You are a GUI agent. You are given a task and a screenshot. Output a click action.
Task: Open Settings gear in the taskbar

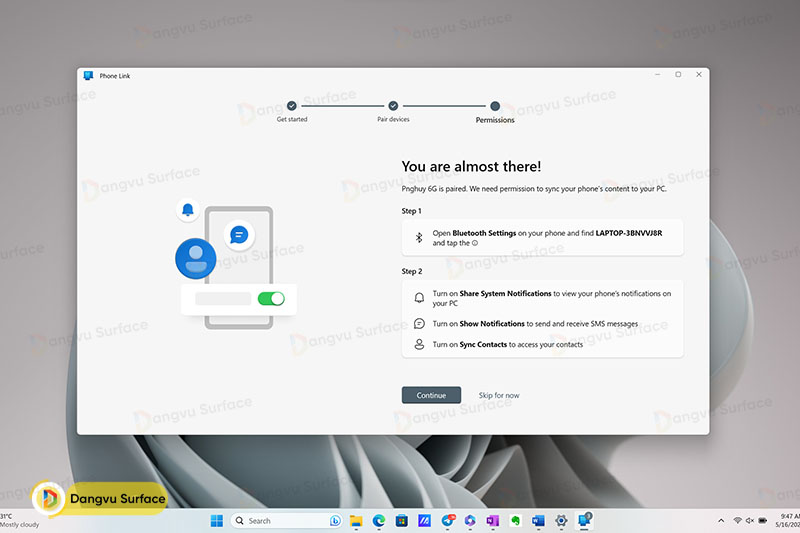click(x=562, y=521)
